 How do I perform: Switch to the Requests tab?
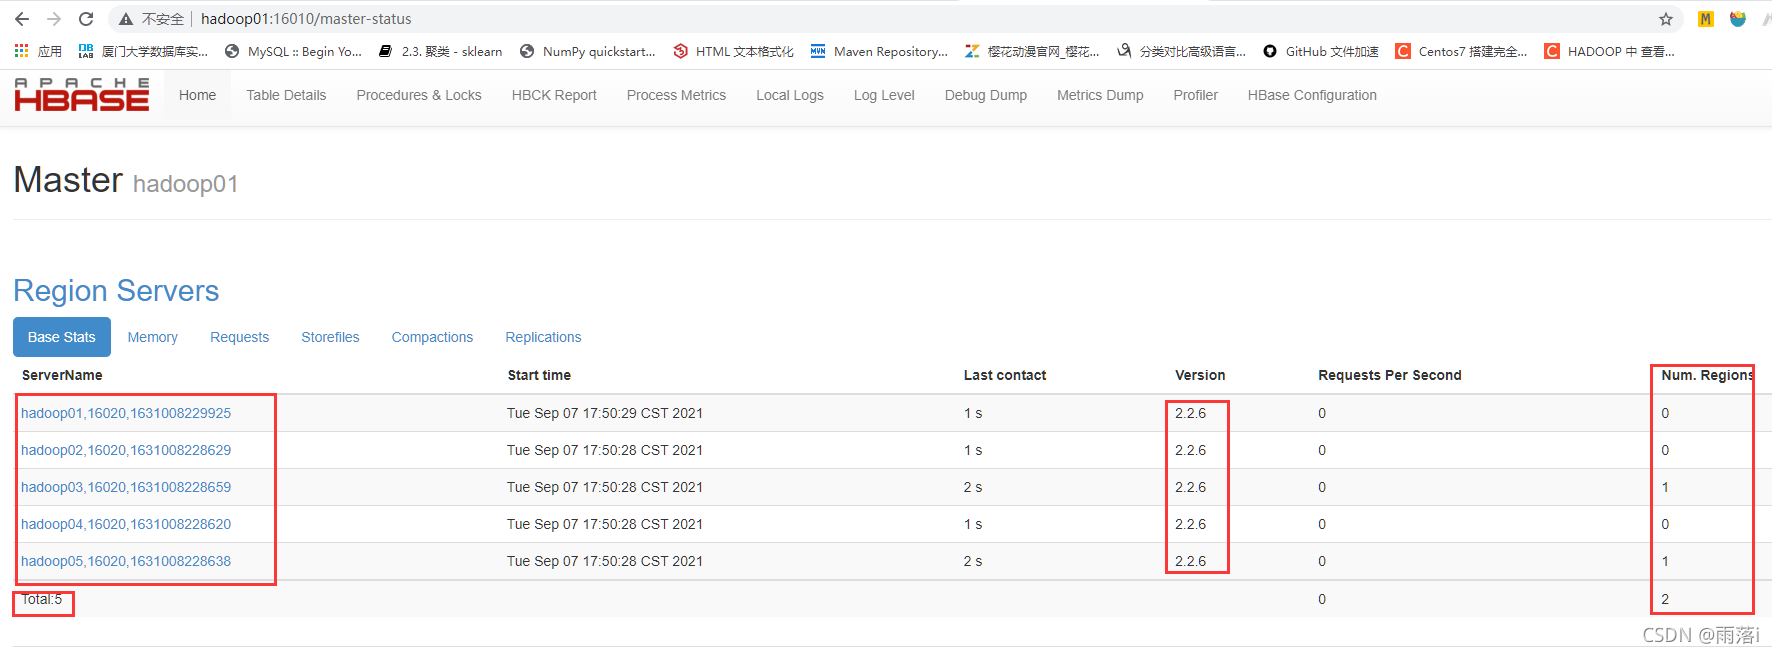tap(239, 337)
